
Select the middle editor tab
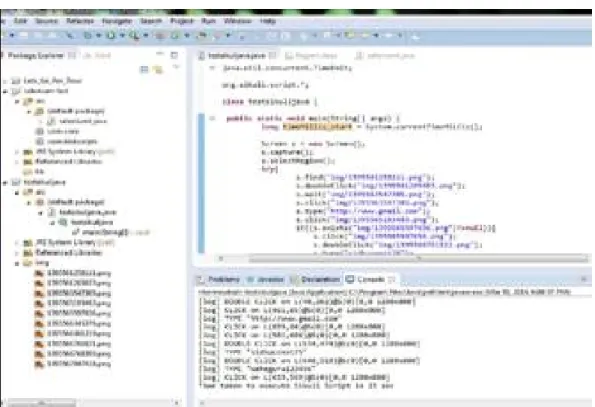click(x=311, y=56)
